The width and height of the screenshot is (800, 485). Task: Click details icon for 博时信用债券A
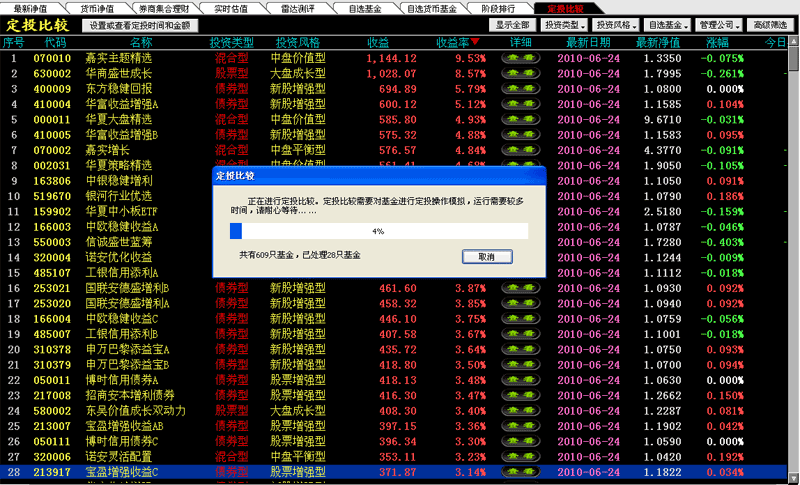[521, 380]
